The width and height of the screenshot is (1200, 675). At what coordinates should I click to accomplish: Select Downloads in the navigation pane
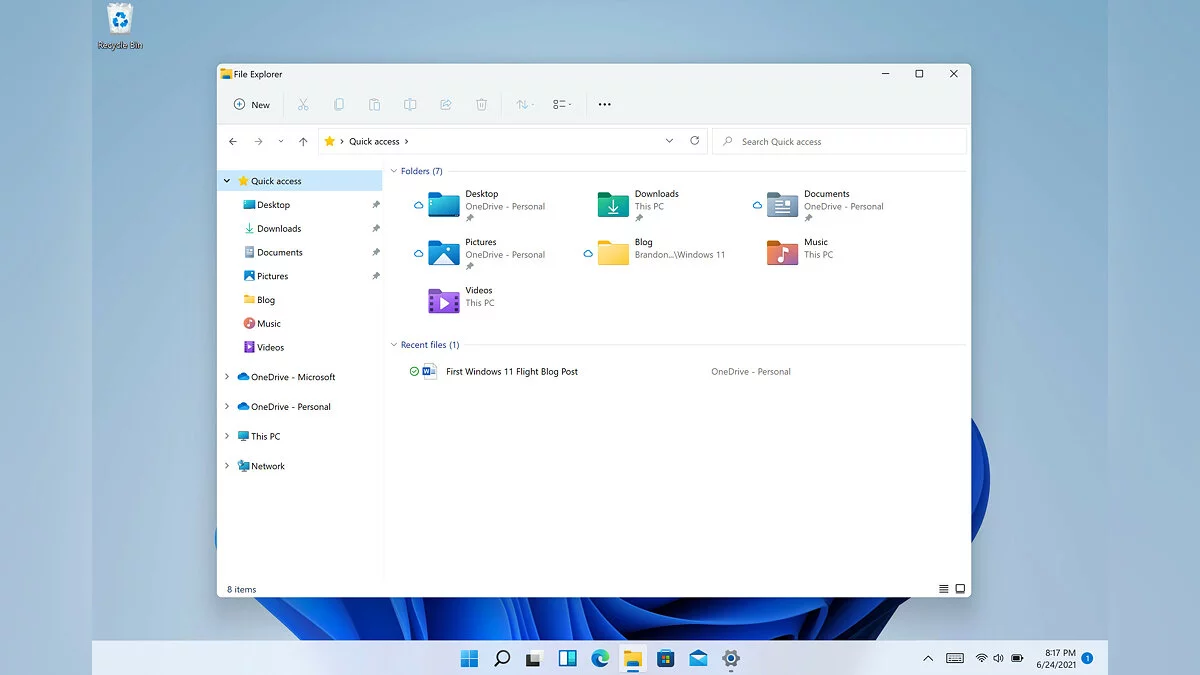278,229
